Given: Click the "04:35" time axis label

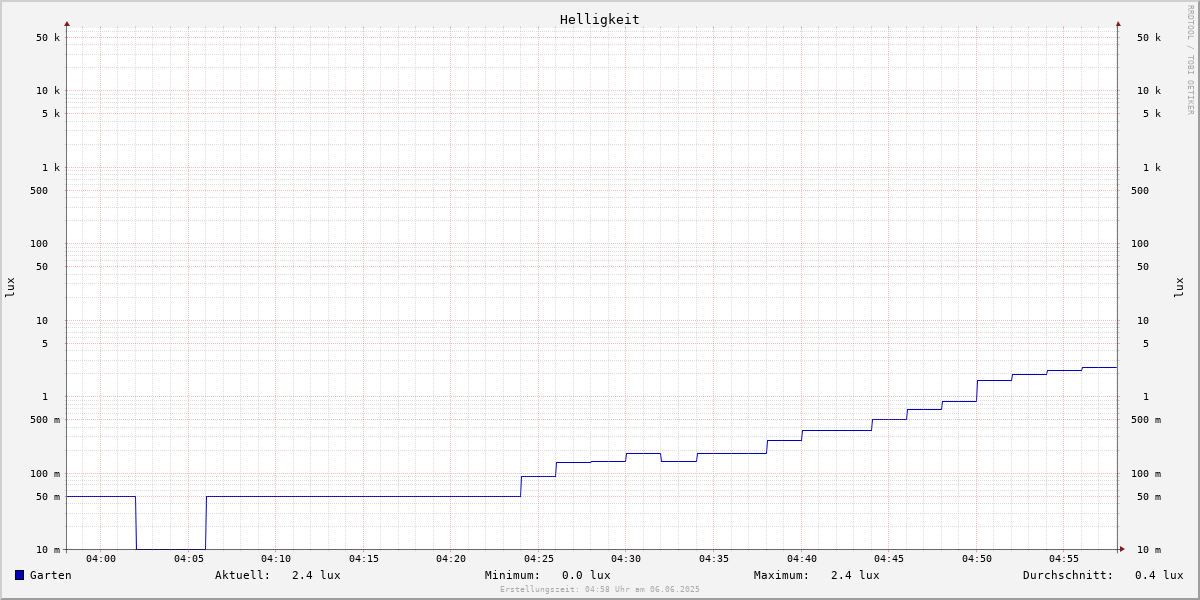Looking at the screenshot, I should click(714, 559).
